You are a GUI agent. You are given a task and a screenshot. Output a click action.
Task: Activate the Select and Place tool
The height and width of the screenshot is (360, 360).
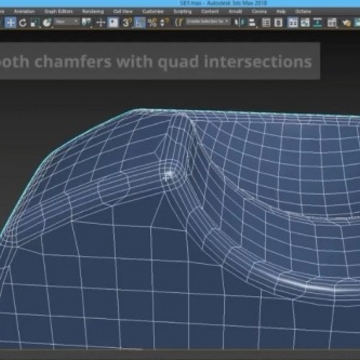click(x=47, y=23)
